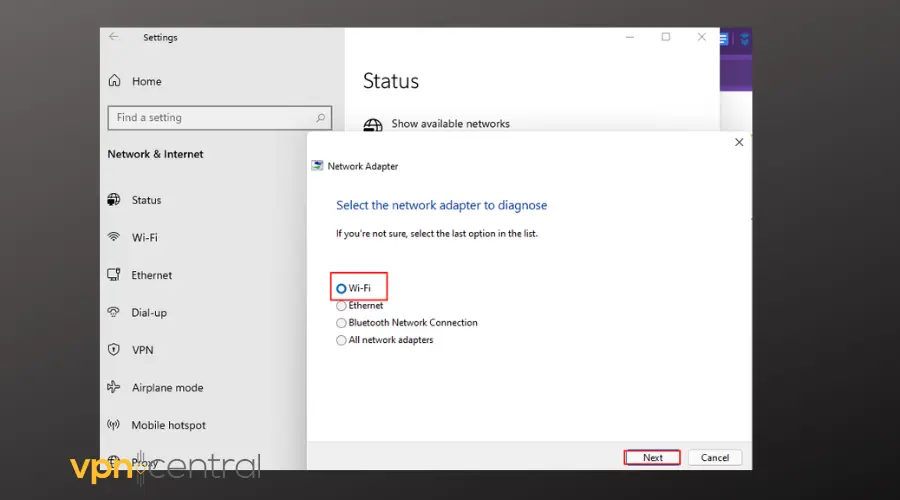900x500 pixels.
Task: Close the Network Adapter dialog
Action: click(x=739, y=142)
